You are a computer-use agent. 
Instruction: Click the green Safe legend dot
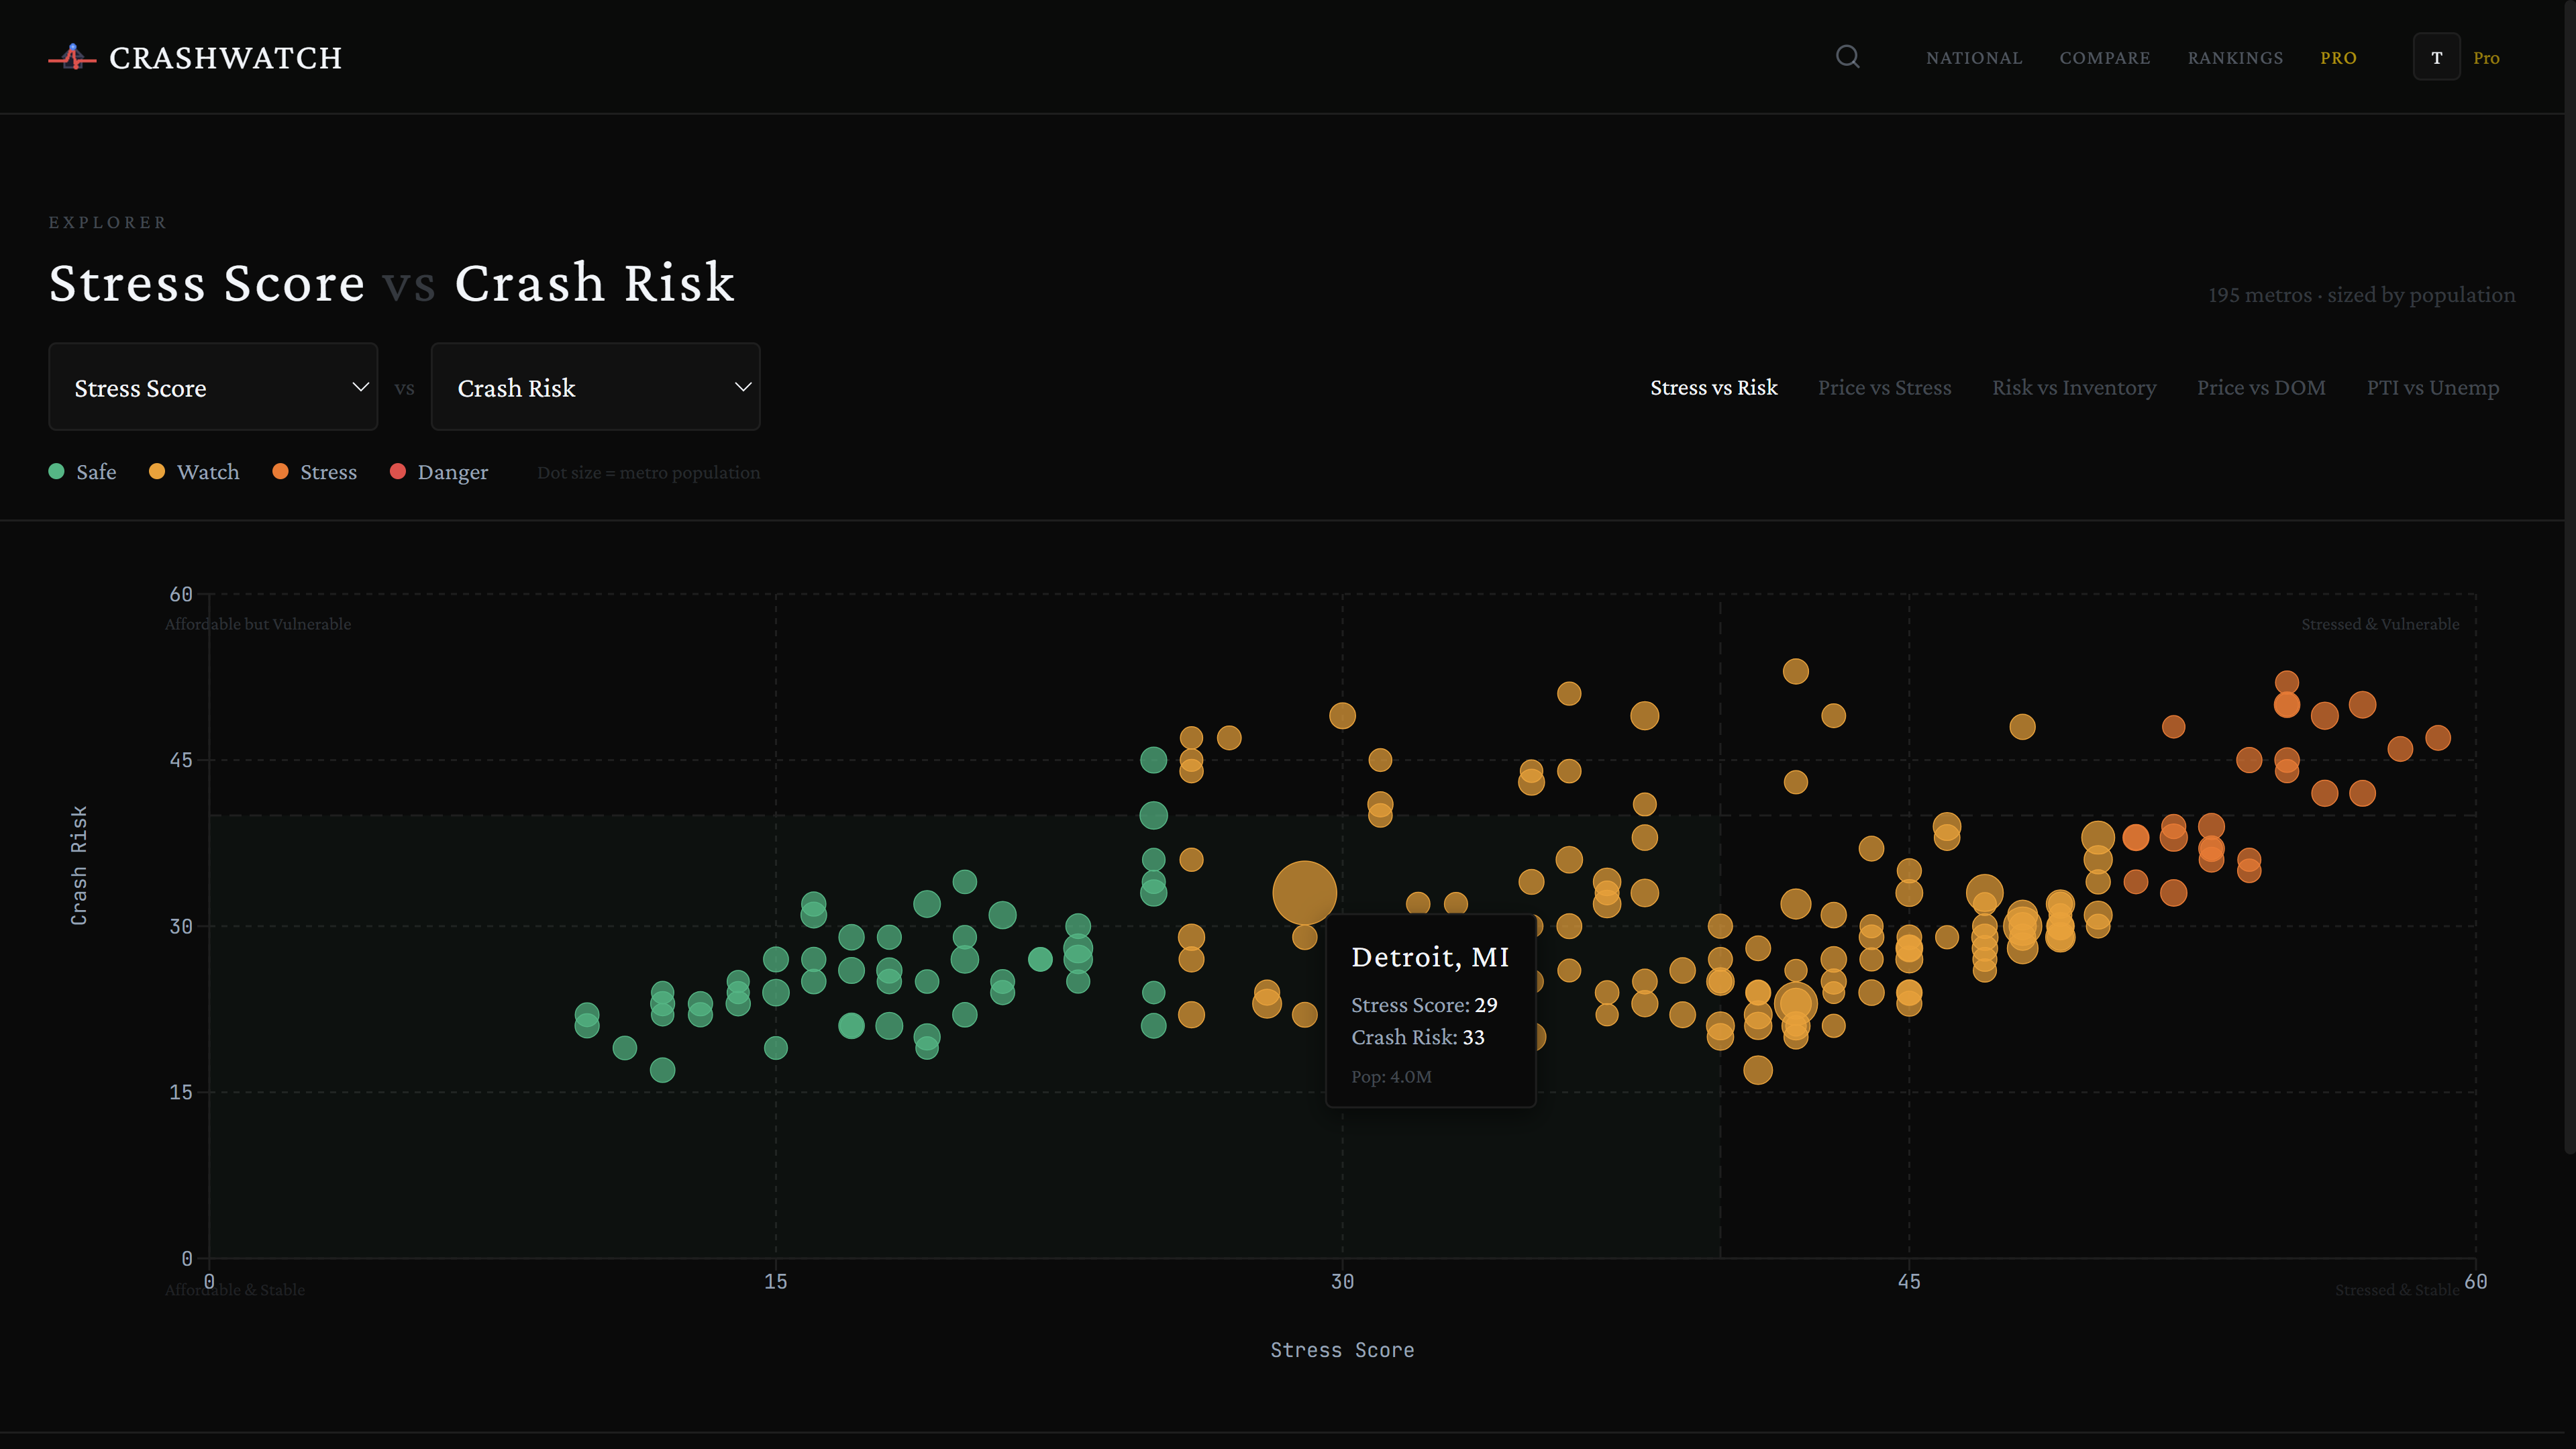click(x=57, y=471)
